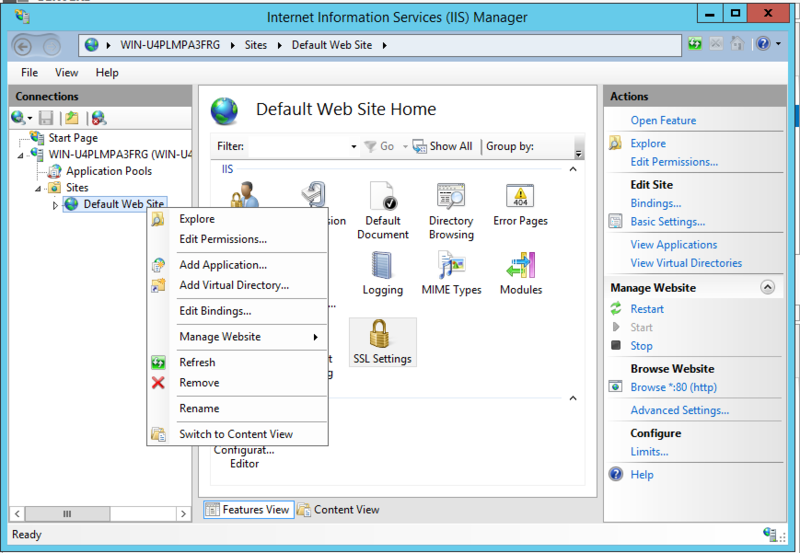Open the MIME Types feature icon
The width and height of the screenshot is (800, 553).
[451, 265]
